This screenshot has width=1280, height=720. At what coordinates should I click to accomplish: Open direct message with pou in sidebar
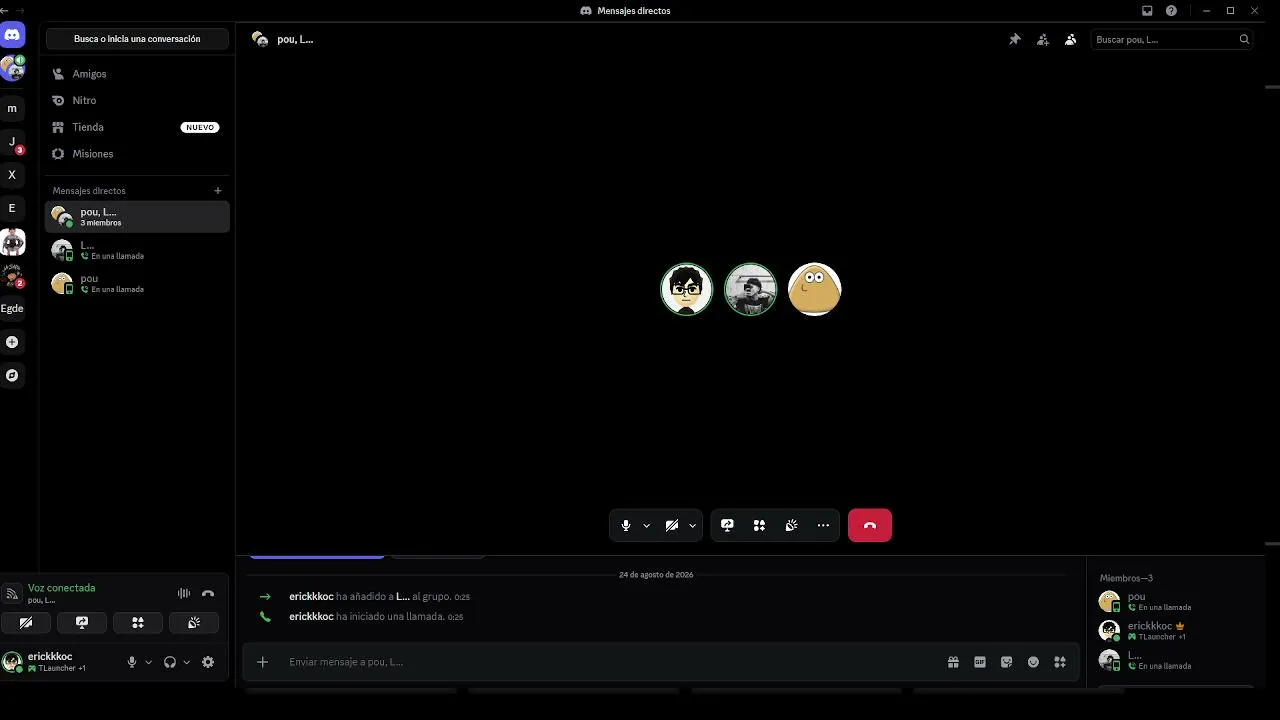(137, 283)
